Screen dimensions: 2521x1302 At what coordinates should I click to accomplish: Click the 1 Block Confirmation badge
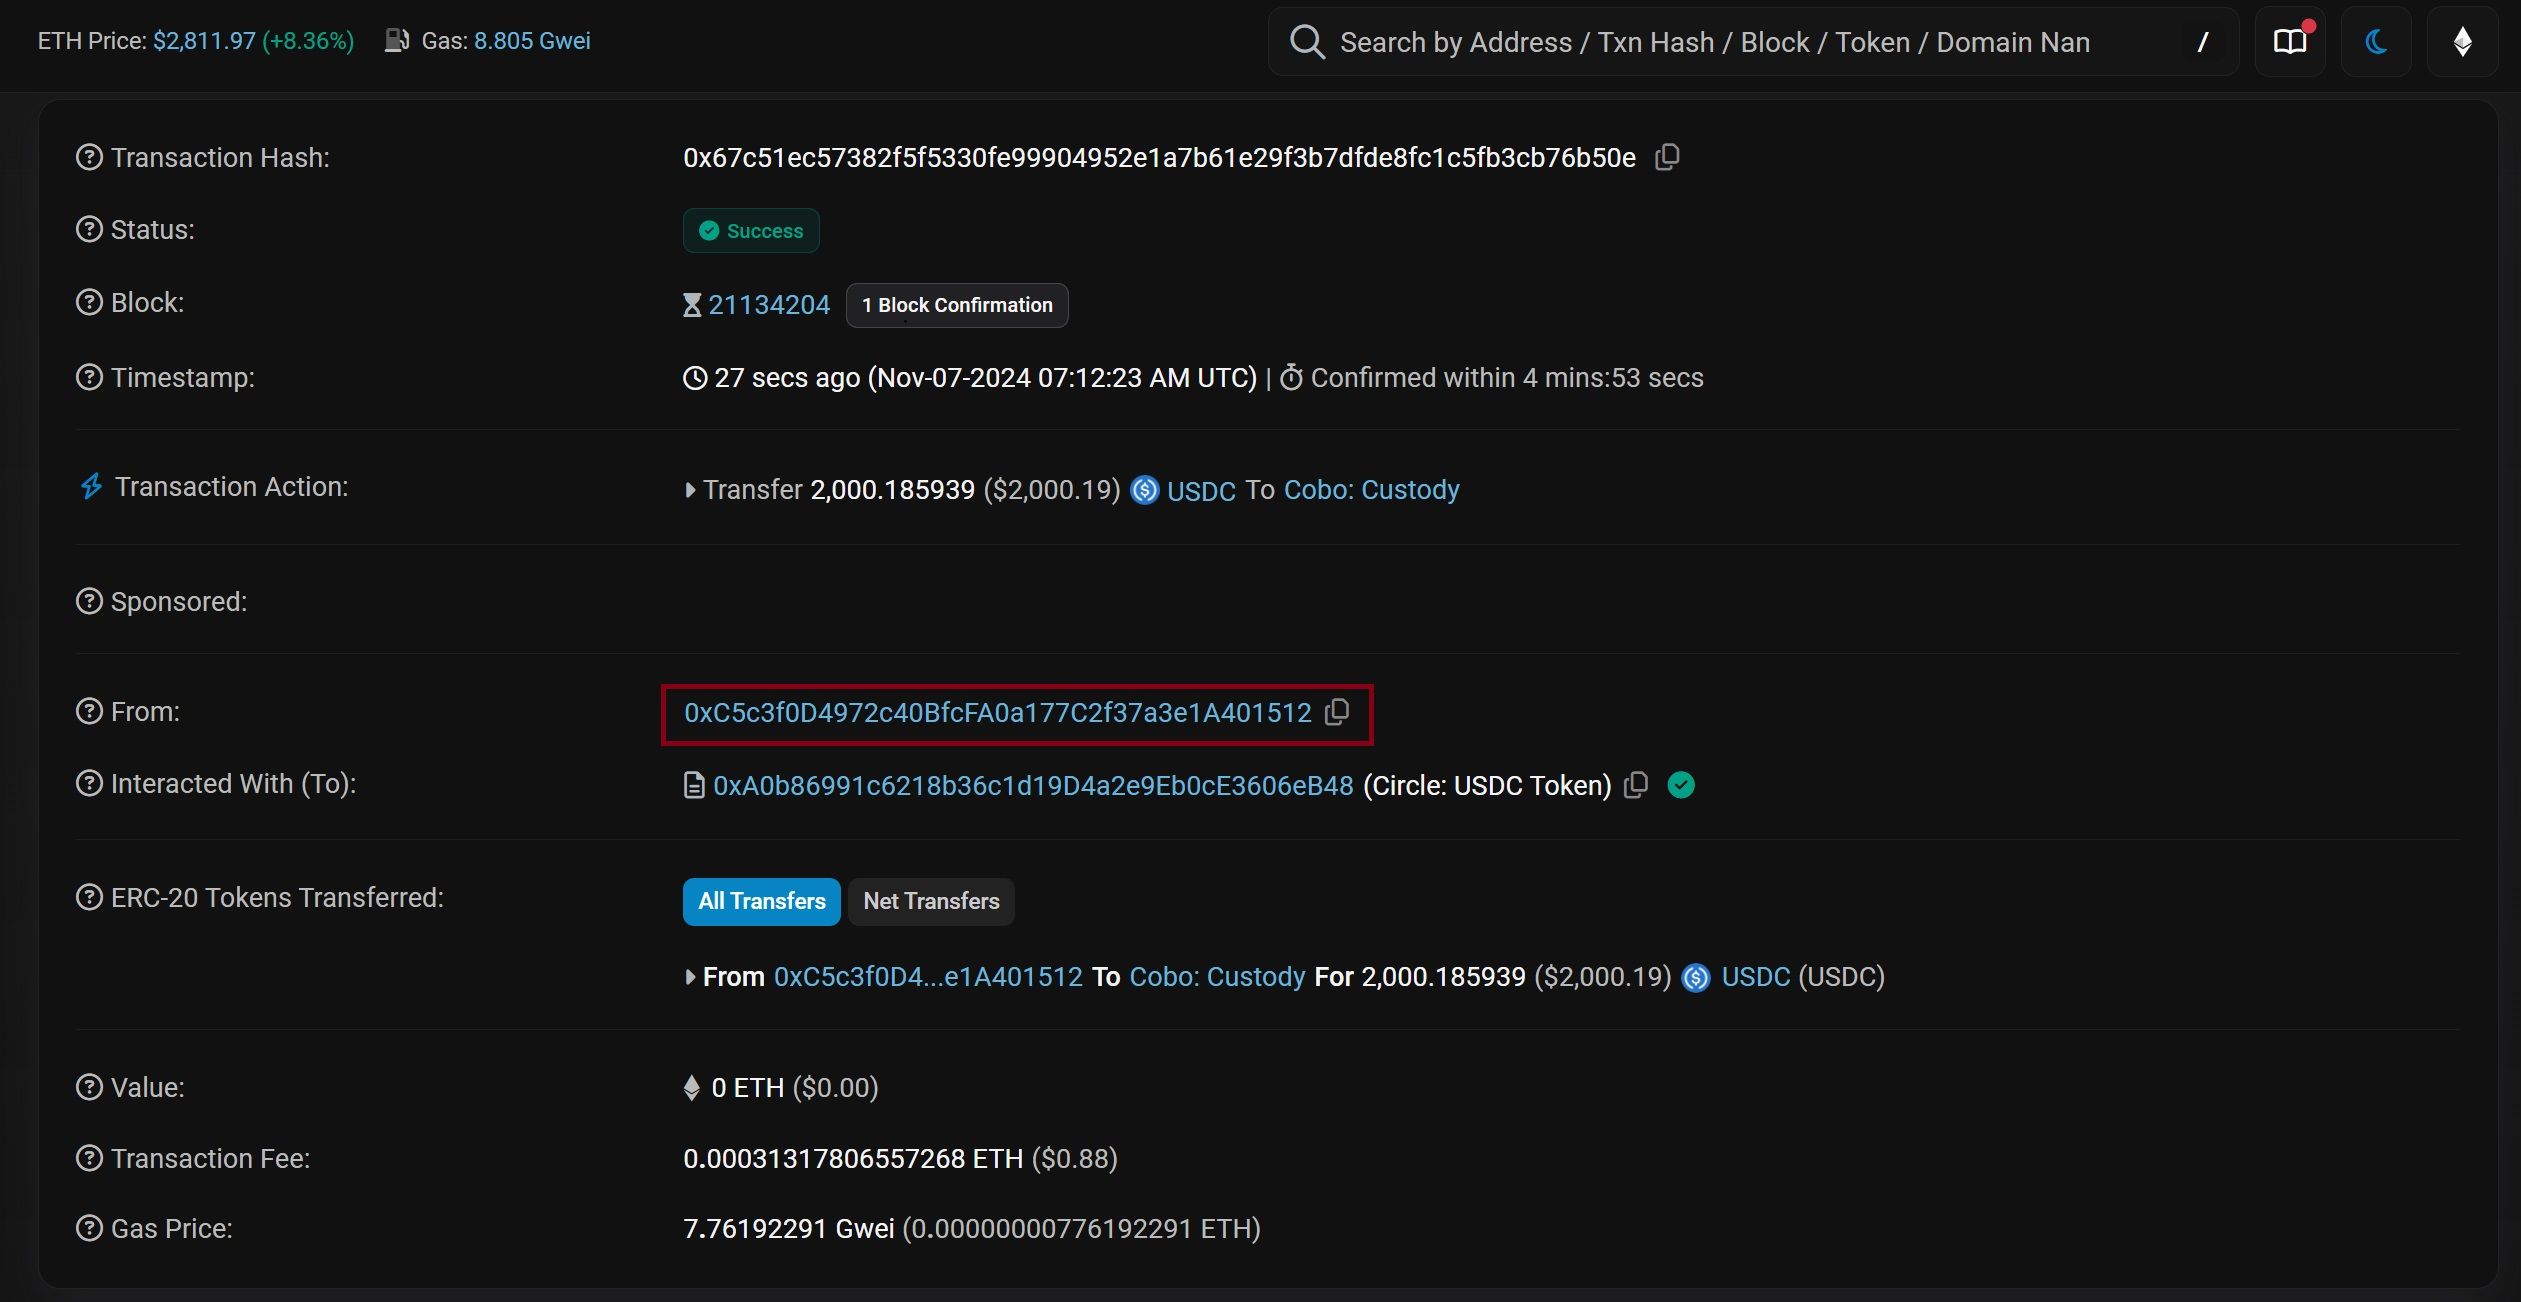coord(956,305)
